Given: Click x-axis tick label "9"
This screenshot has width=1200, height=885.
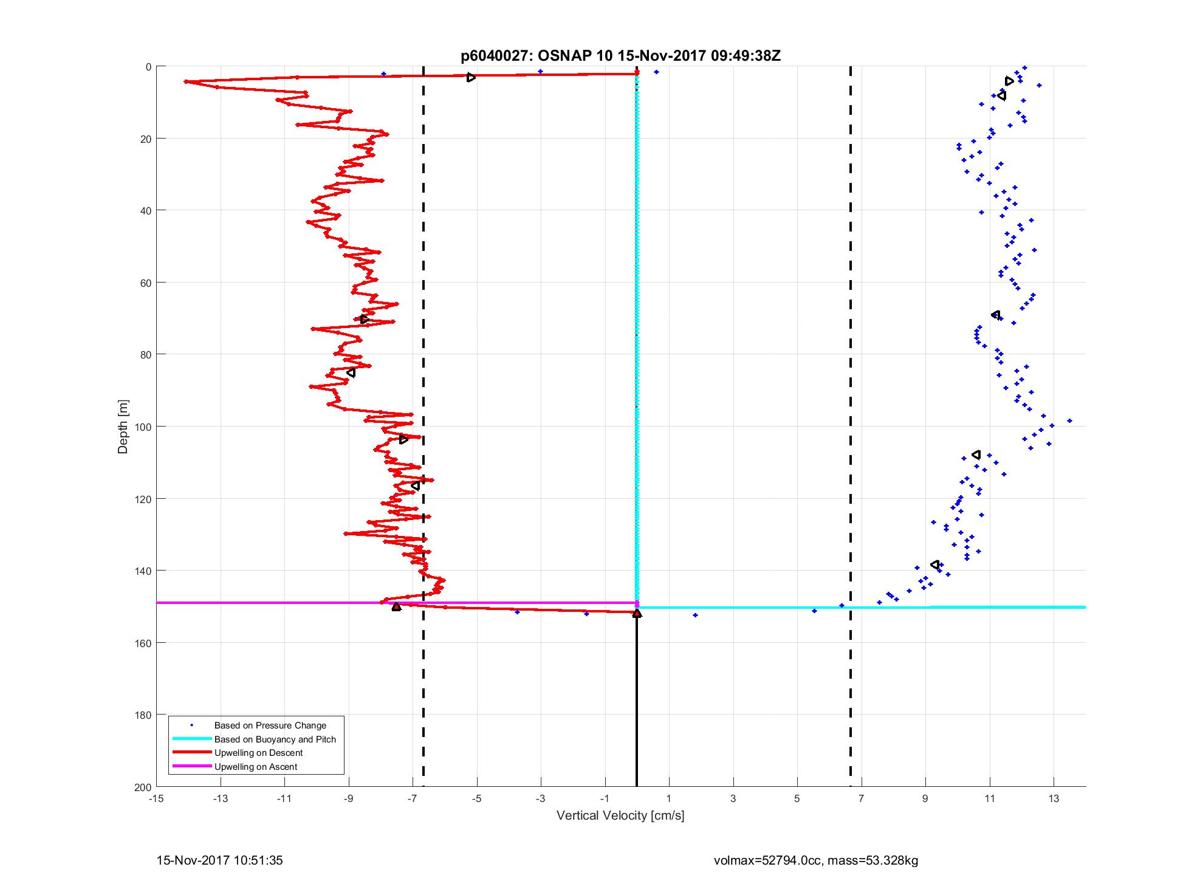Looking at the screenshot, I should click(925, 799).
